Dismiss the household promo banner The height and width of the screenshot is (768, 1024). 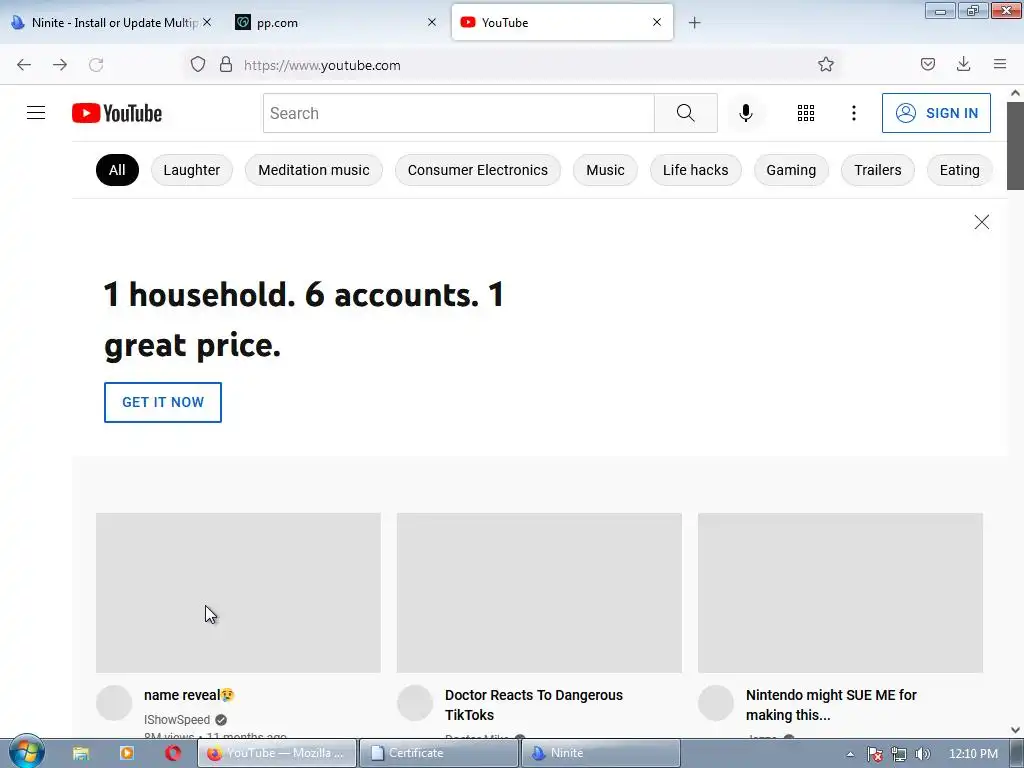pos(982,222)
